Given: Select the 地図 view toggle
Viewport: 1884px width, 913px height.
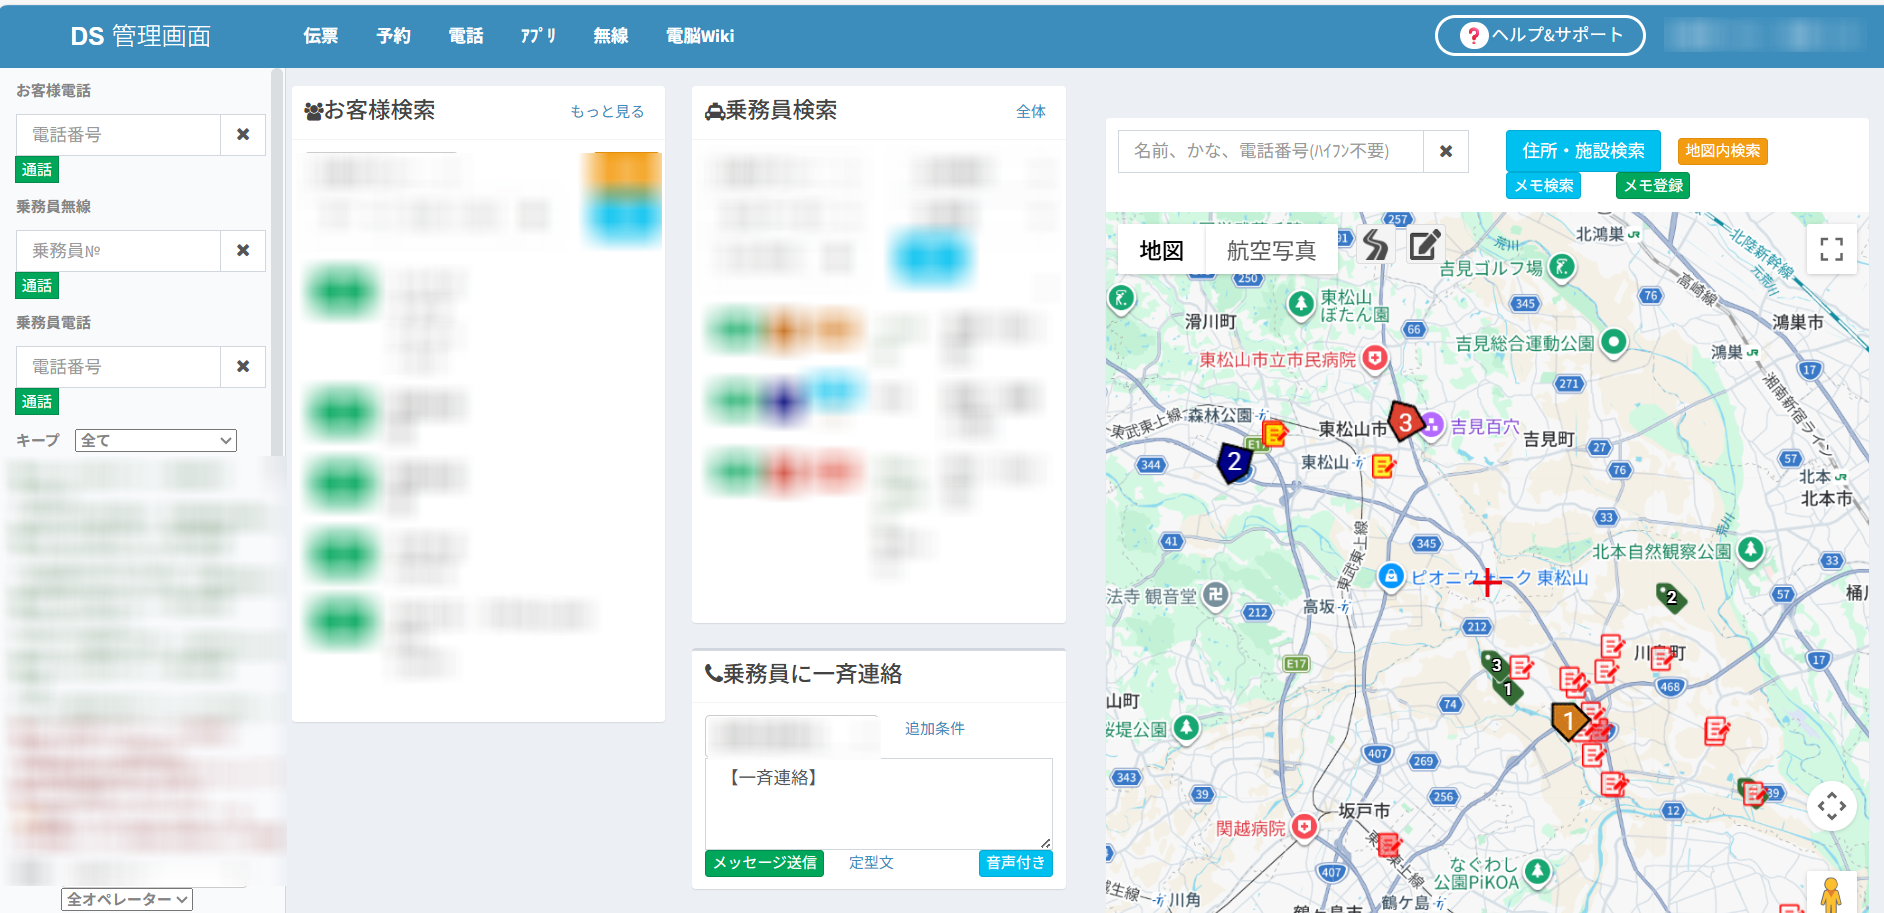Looking at the screenshot, I should click(1160, 249).
